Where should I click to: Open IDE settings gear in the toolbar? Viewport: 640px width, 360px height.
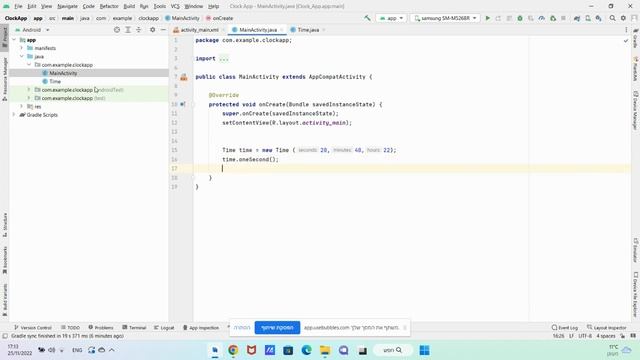pos(623,18)
